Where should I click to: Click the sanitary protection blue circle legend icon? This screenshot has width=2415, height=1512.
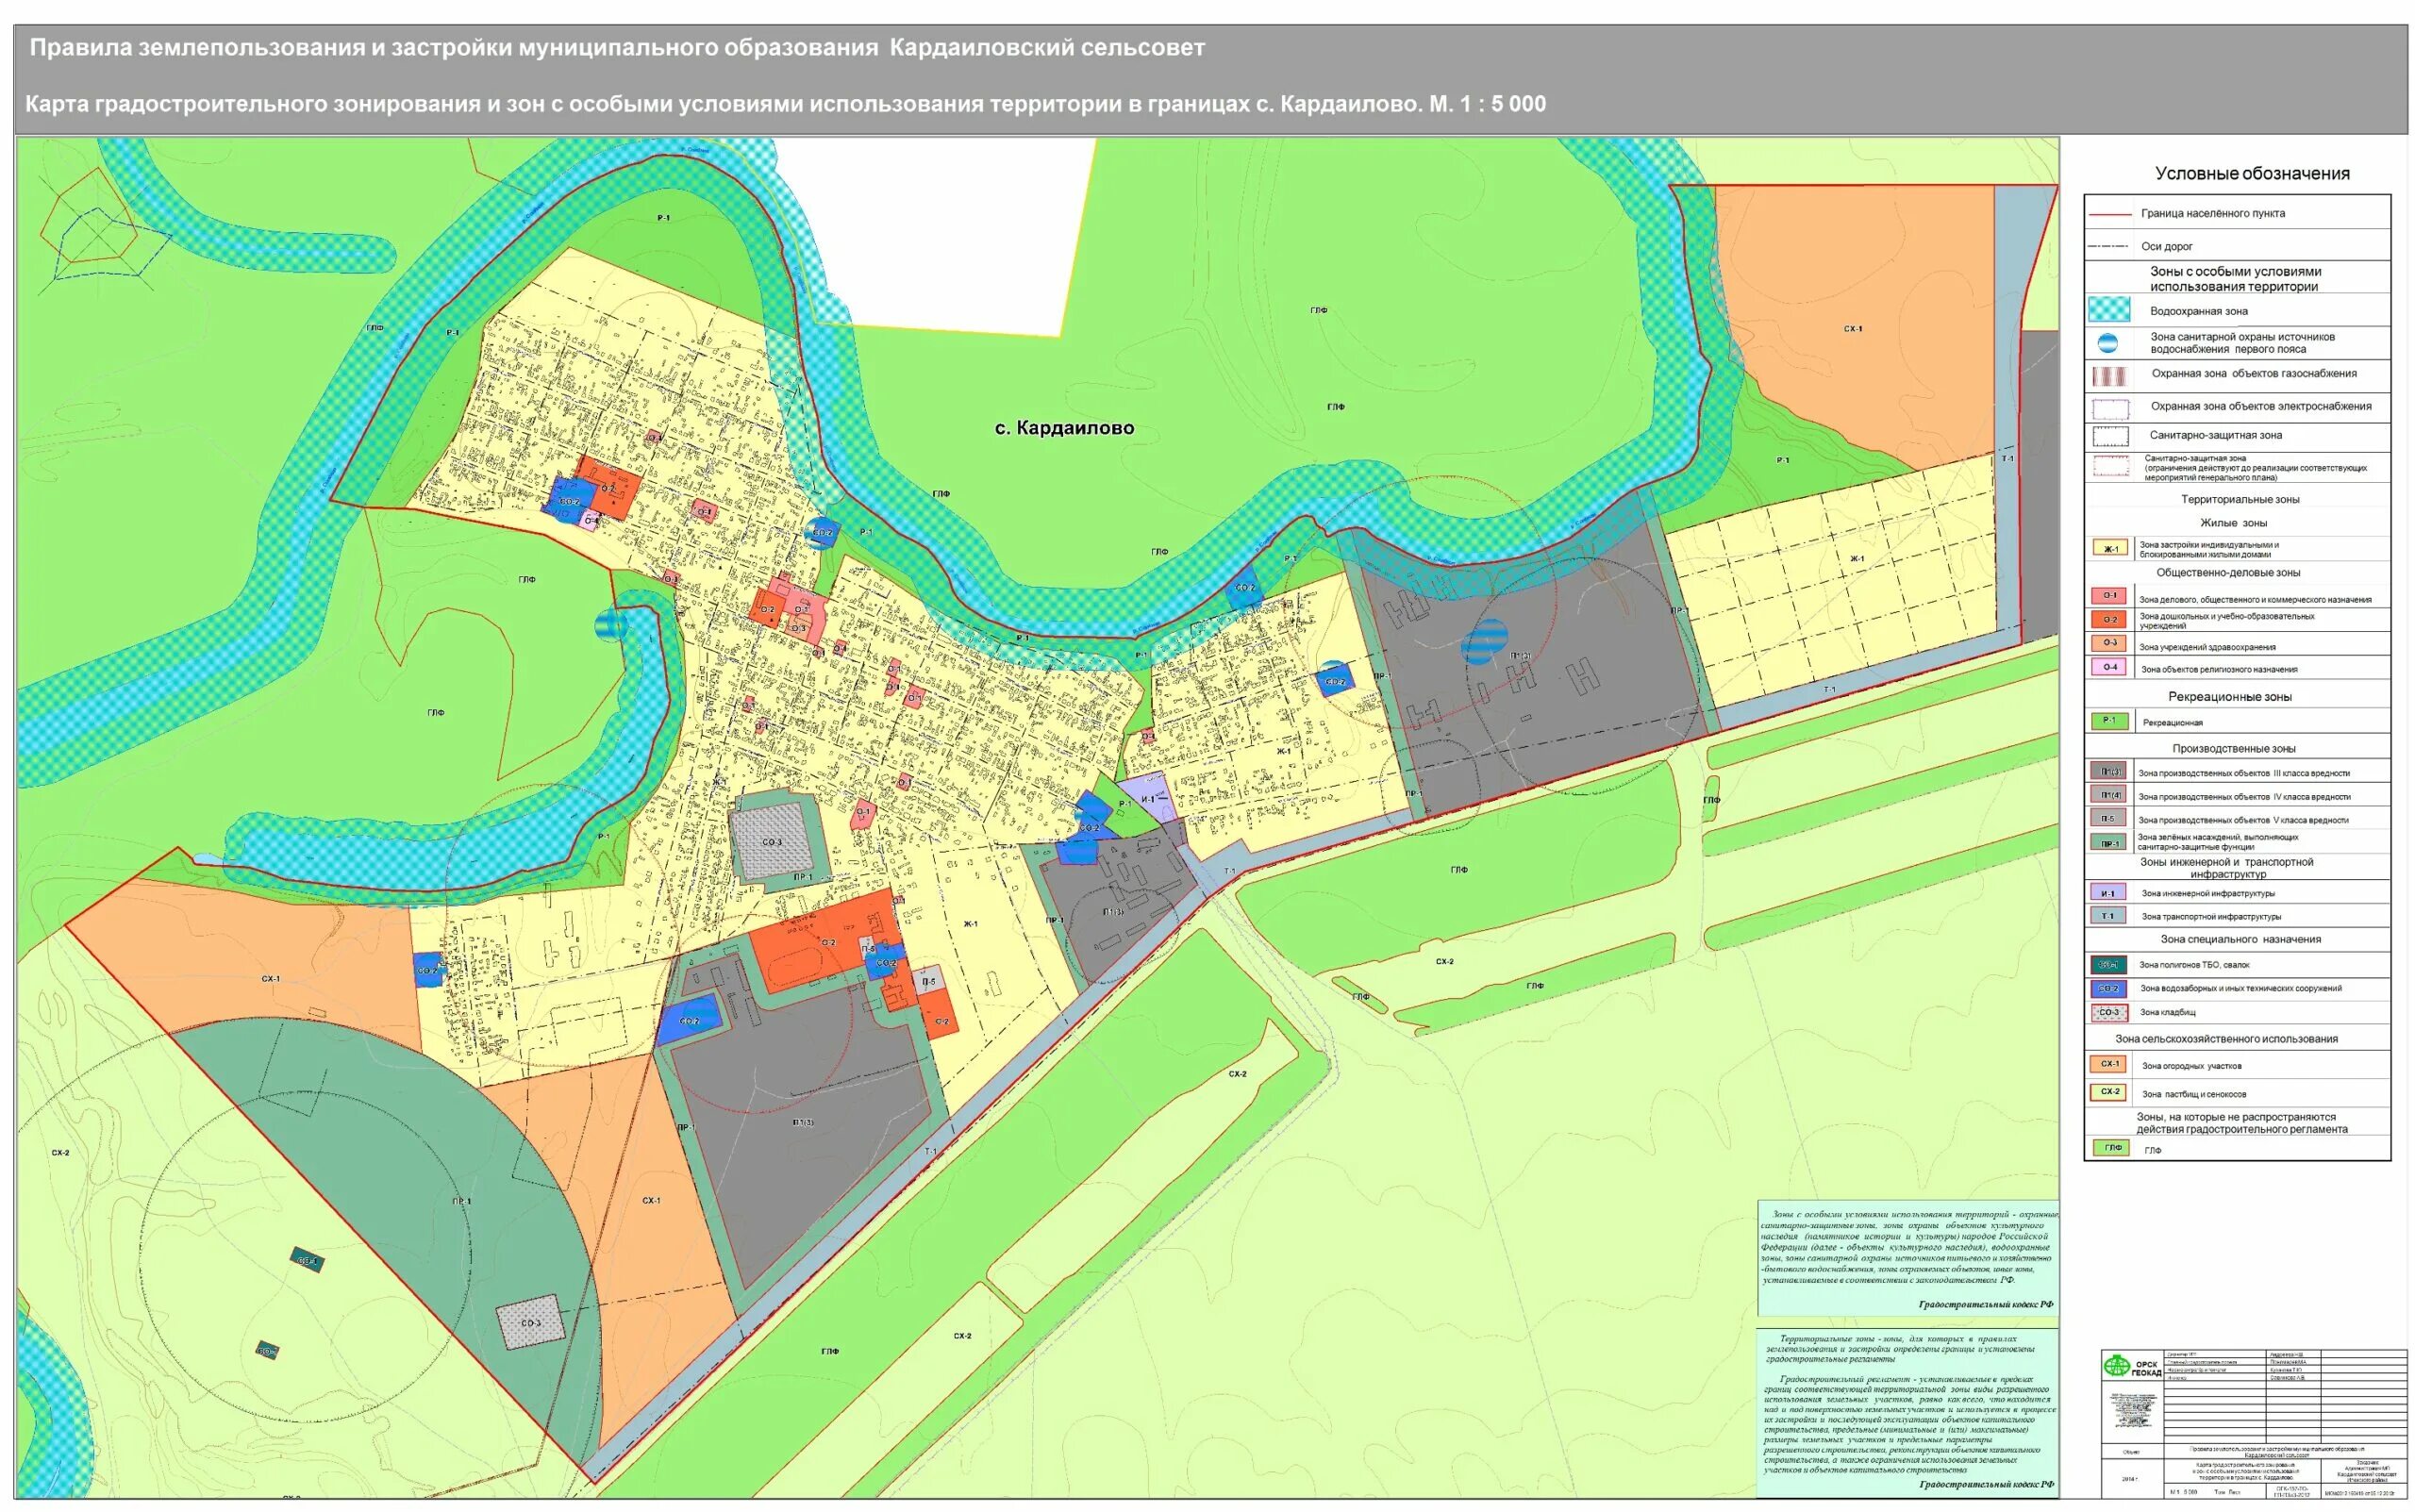pyautogui.click(x=2107, y=343)
